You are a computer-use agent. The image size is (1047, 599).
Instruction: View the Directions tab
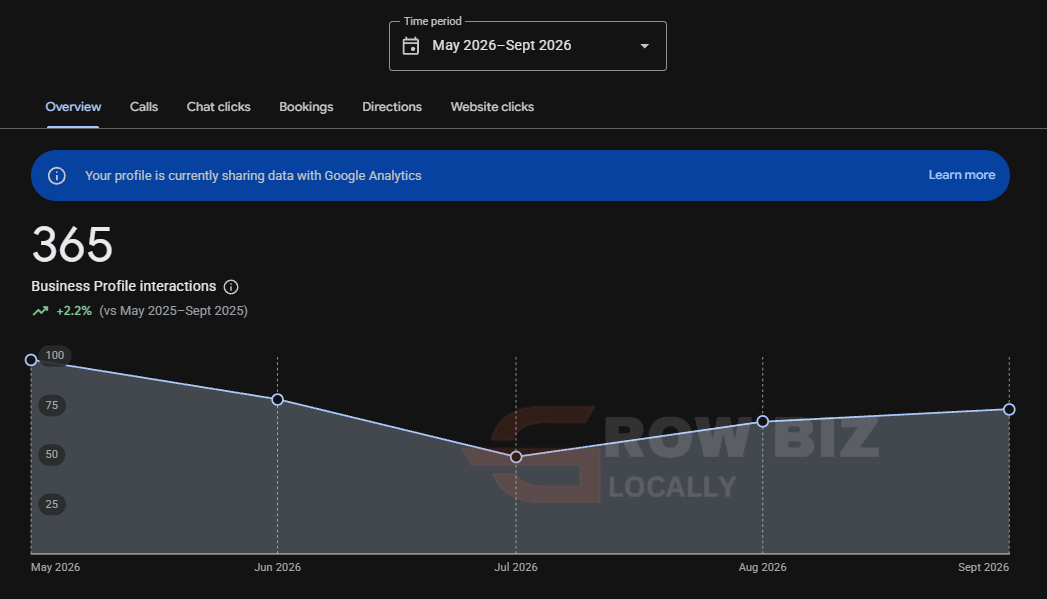click(x=392, y=107)
